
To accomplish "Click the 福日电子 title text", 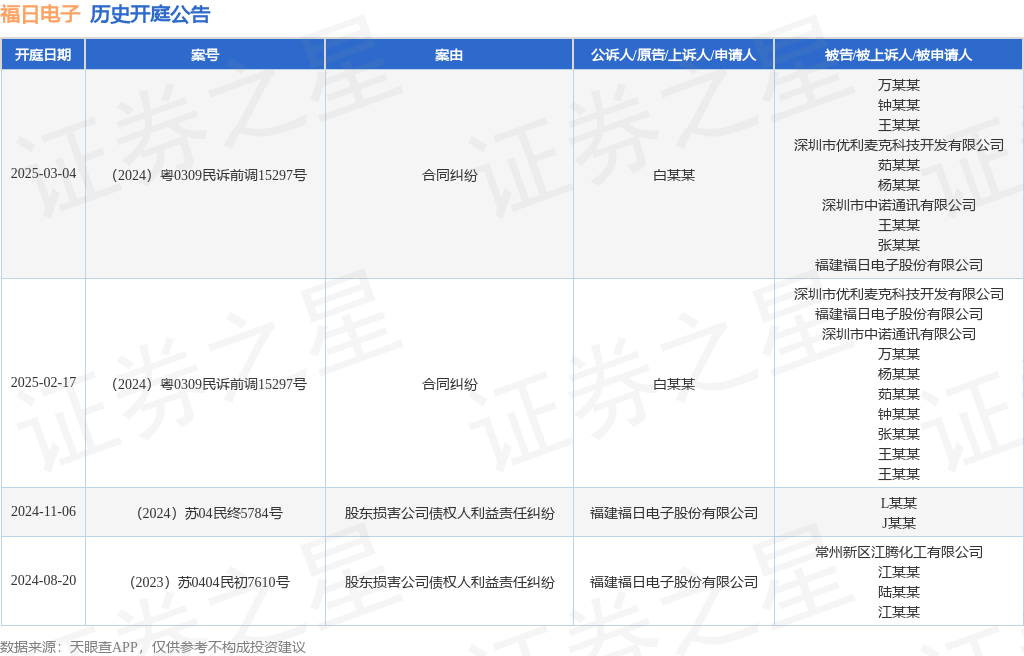I will (40, 14).
